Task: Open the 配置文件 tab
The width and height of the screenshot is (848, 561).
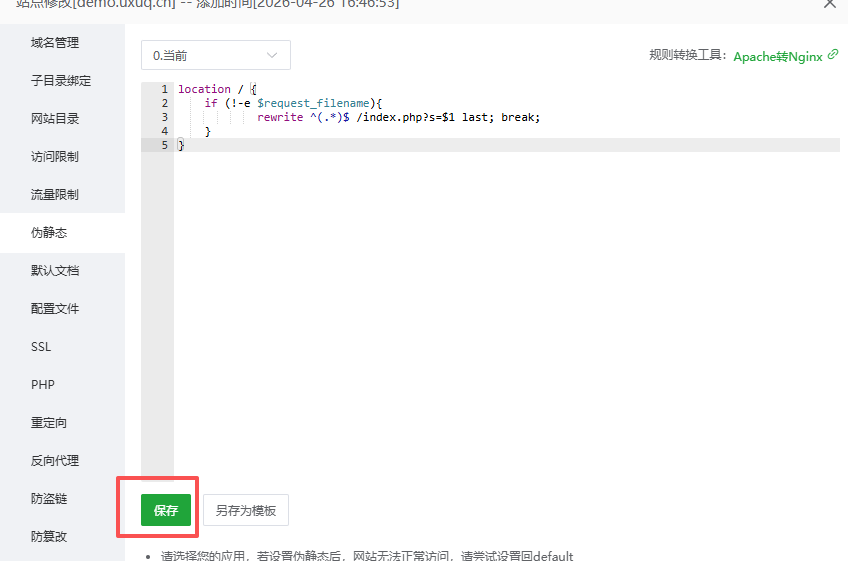Action: point(55,309)
